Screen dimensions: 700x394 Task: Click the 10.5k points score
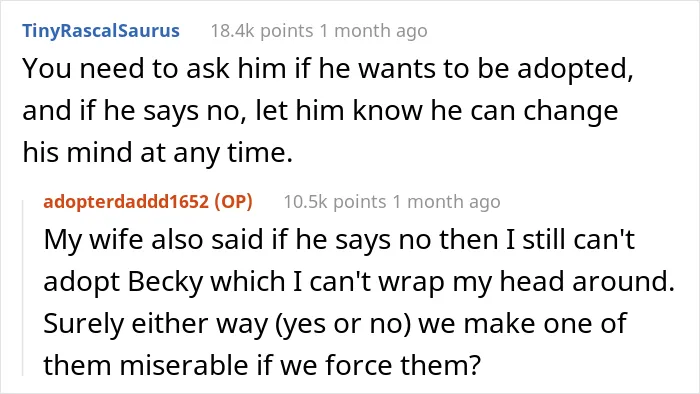pos(335,202)
